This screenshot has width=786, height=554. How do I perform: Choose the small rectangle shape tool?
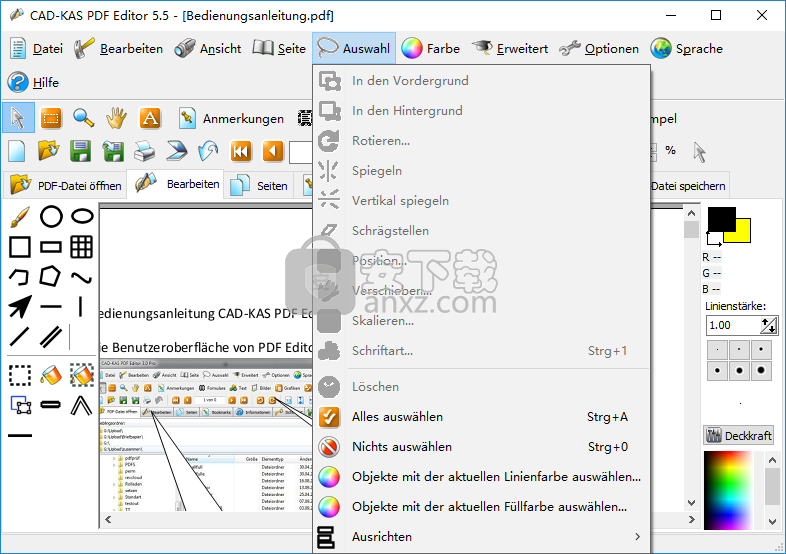(x=51, y=247)
